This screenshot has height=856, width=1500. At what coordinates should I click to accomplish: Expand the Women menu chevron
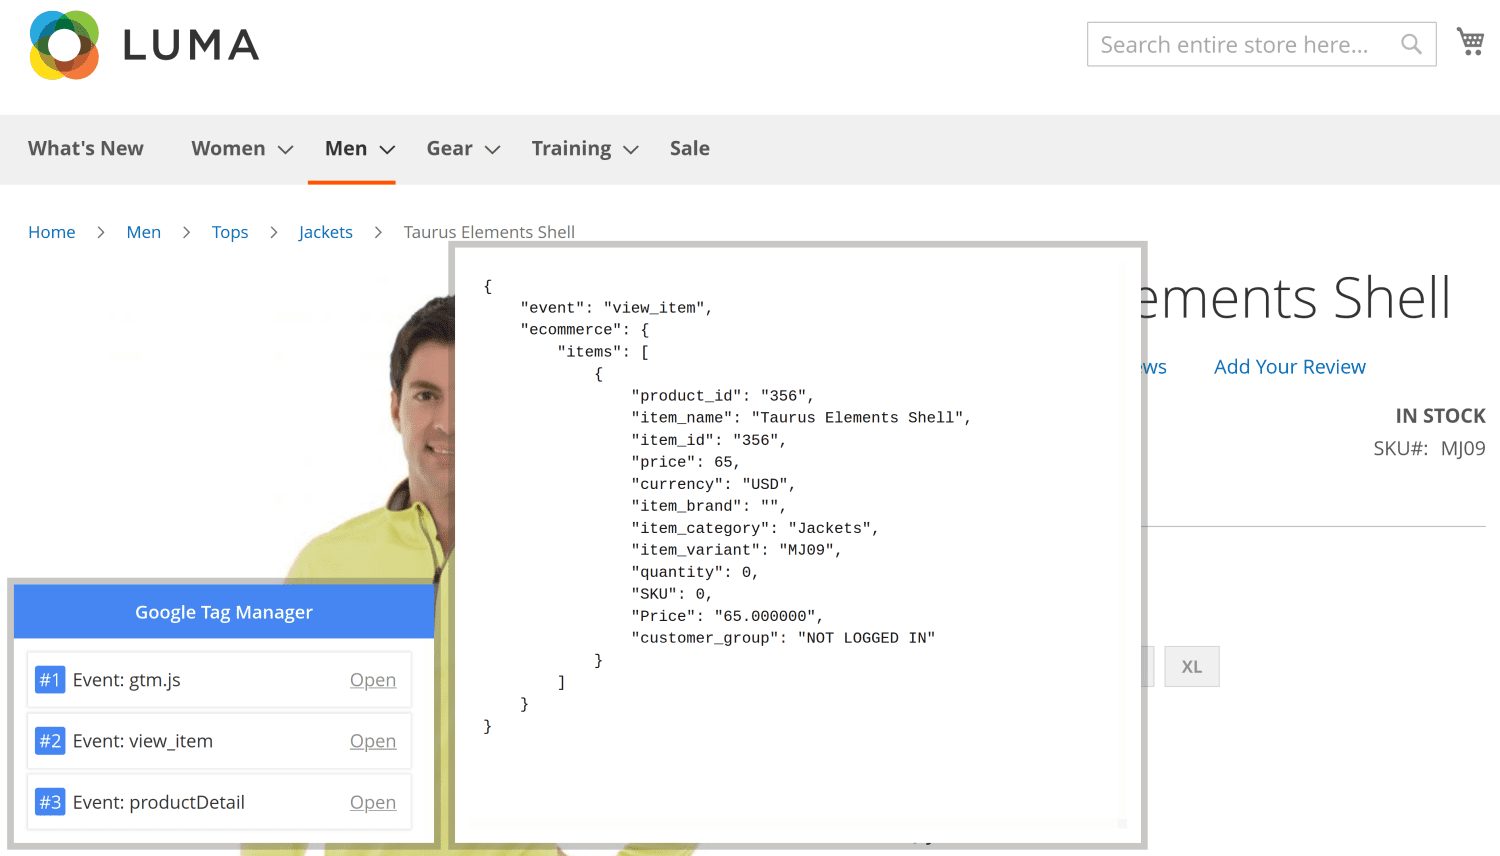click(x=285, y=149)
